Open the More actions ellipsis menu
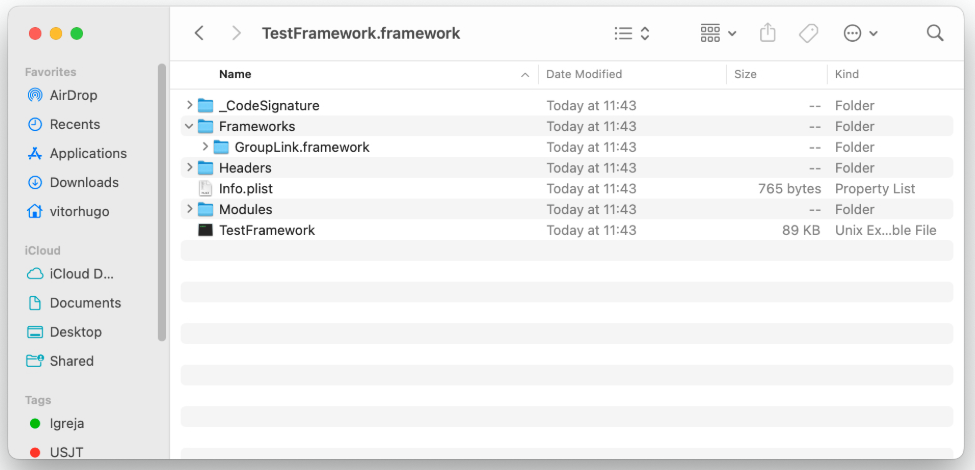The height and width of the screenshot is (470, 975). pyautogui.click(x=860, y=33)
